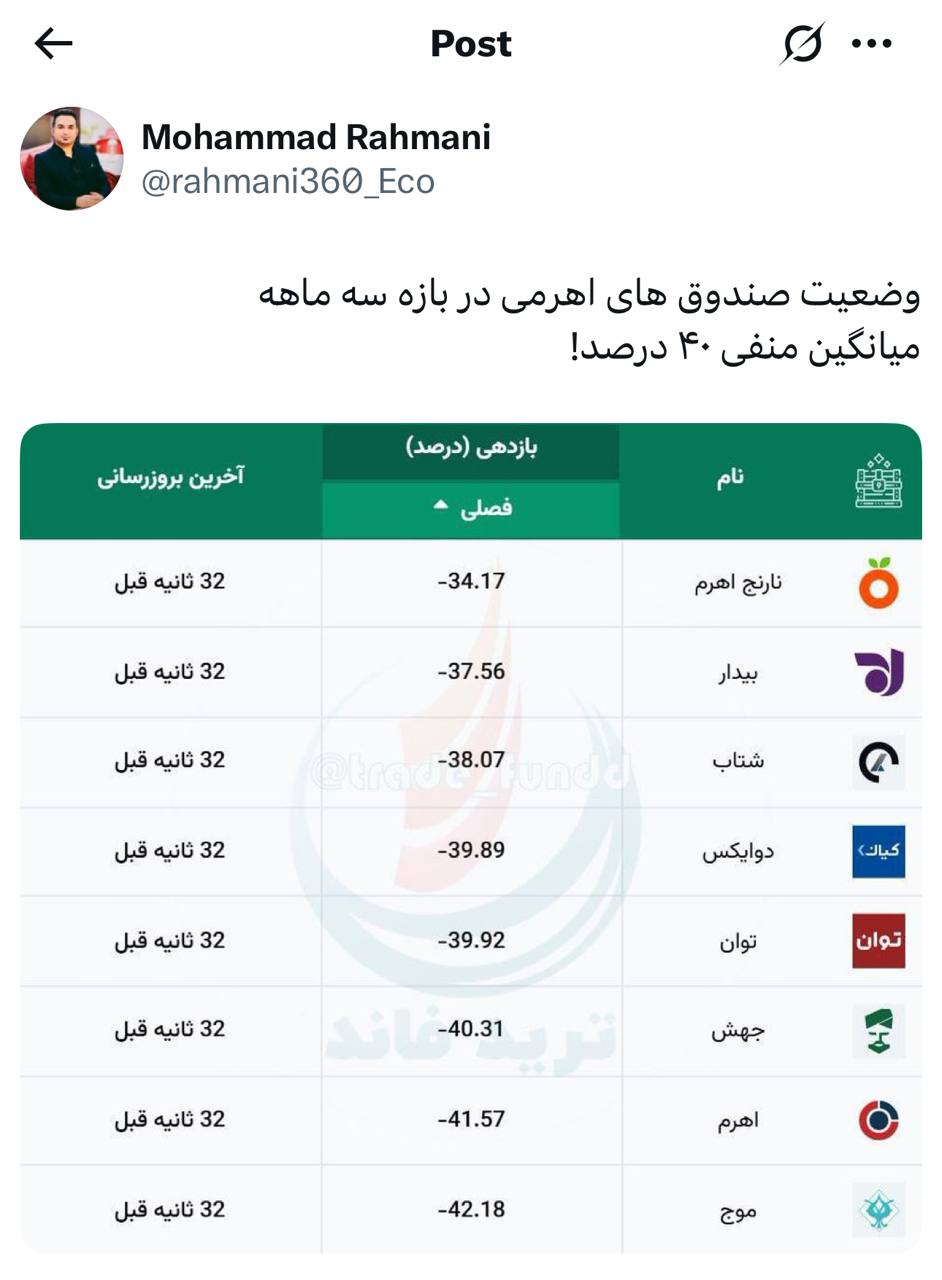
Task: Tap the treasure chest icon in table header
Action: [879, 481]
